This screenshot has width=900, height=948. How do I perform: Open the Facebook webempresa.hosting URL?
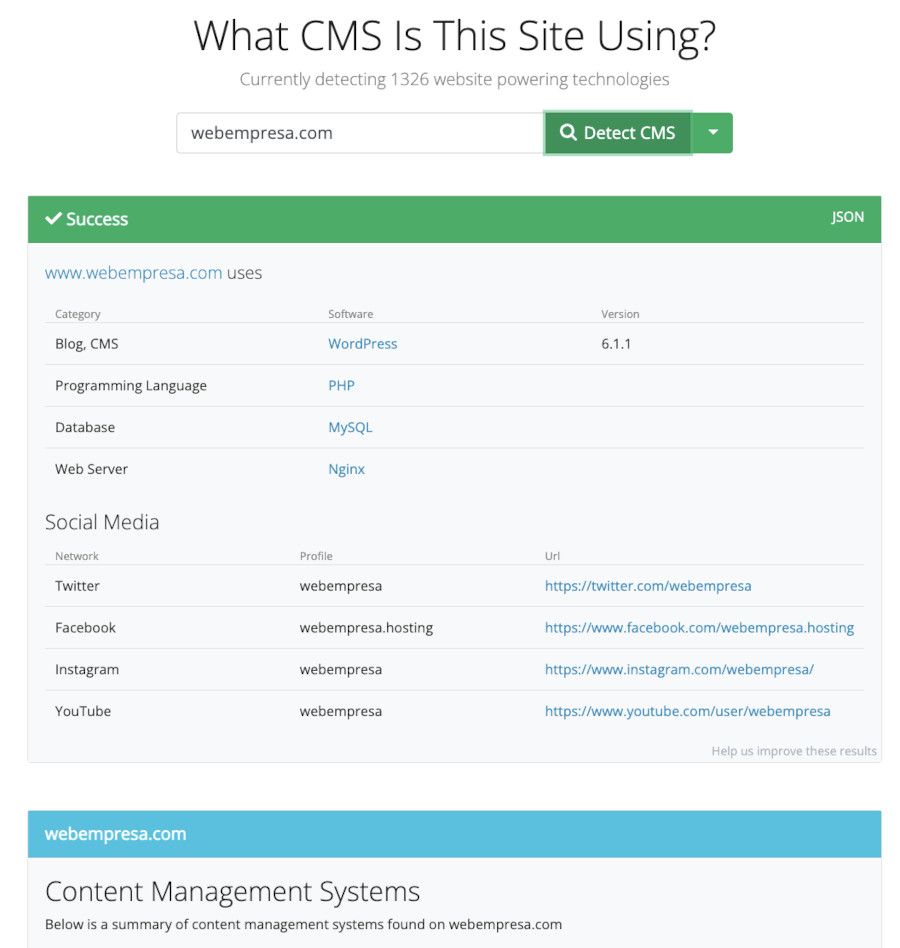click(699, 628)
